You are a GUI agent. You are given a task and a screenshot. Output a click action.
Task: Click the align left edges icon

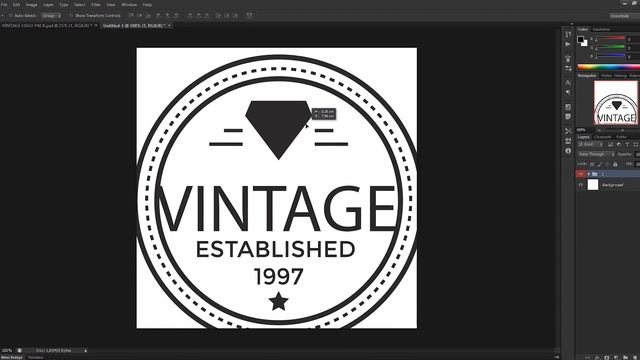tap(158, 16)
